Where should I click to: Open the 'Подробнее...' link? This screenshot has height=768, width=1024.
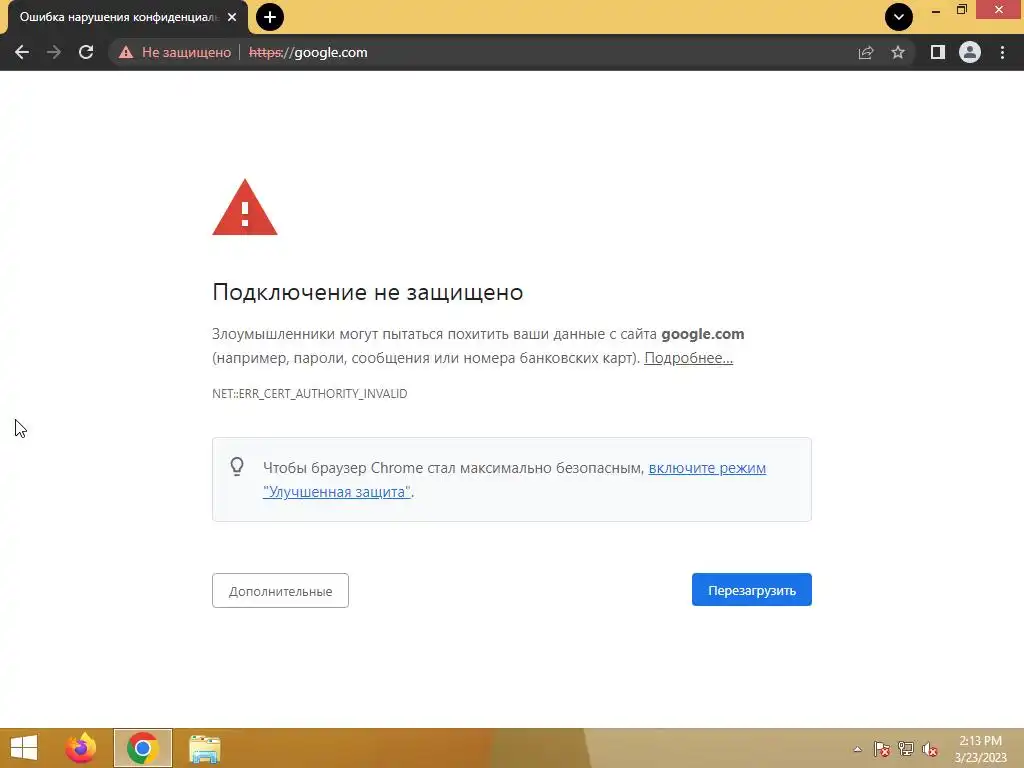coord(688,358)
